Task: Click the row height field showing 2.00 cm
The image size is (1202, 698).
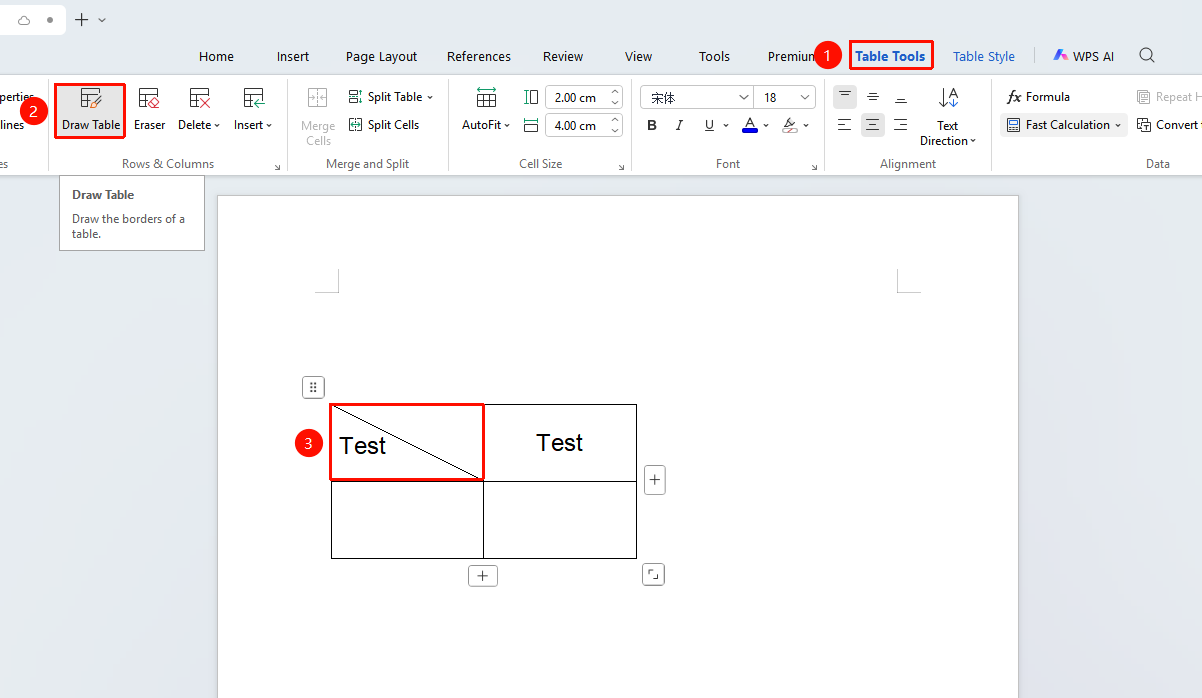Action: (x=584, y=97)
